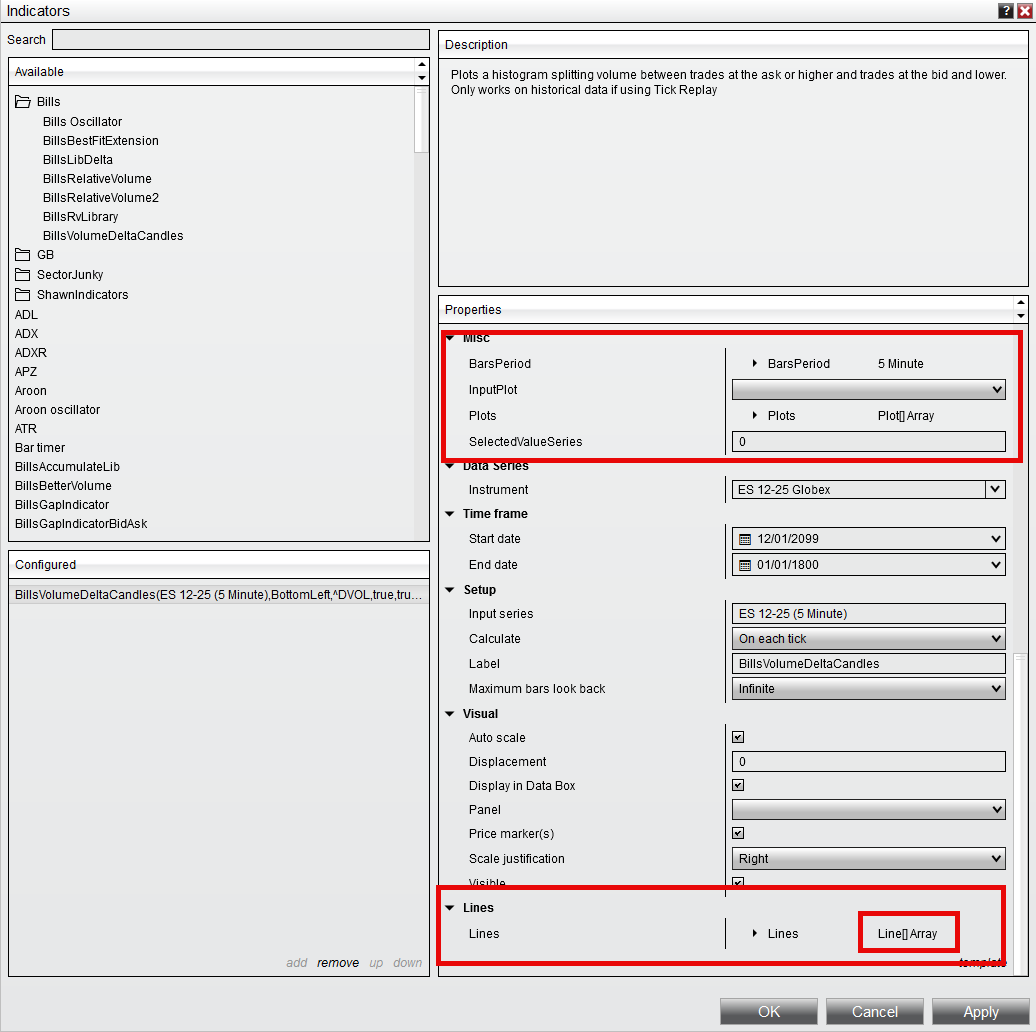Click the ShawnIndicators folder icon
Screen dimensions: 1036x1032
22,295
